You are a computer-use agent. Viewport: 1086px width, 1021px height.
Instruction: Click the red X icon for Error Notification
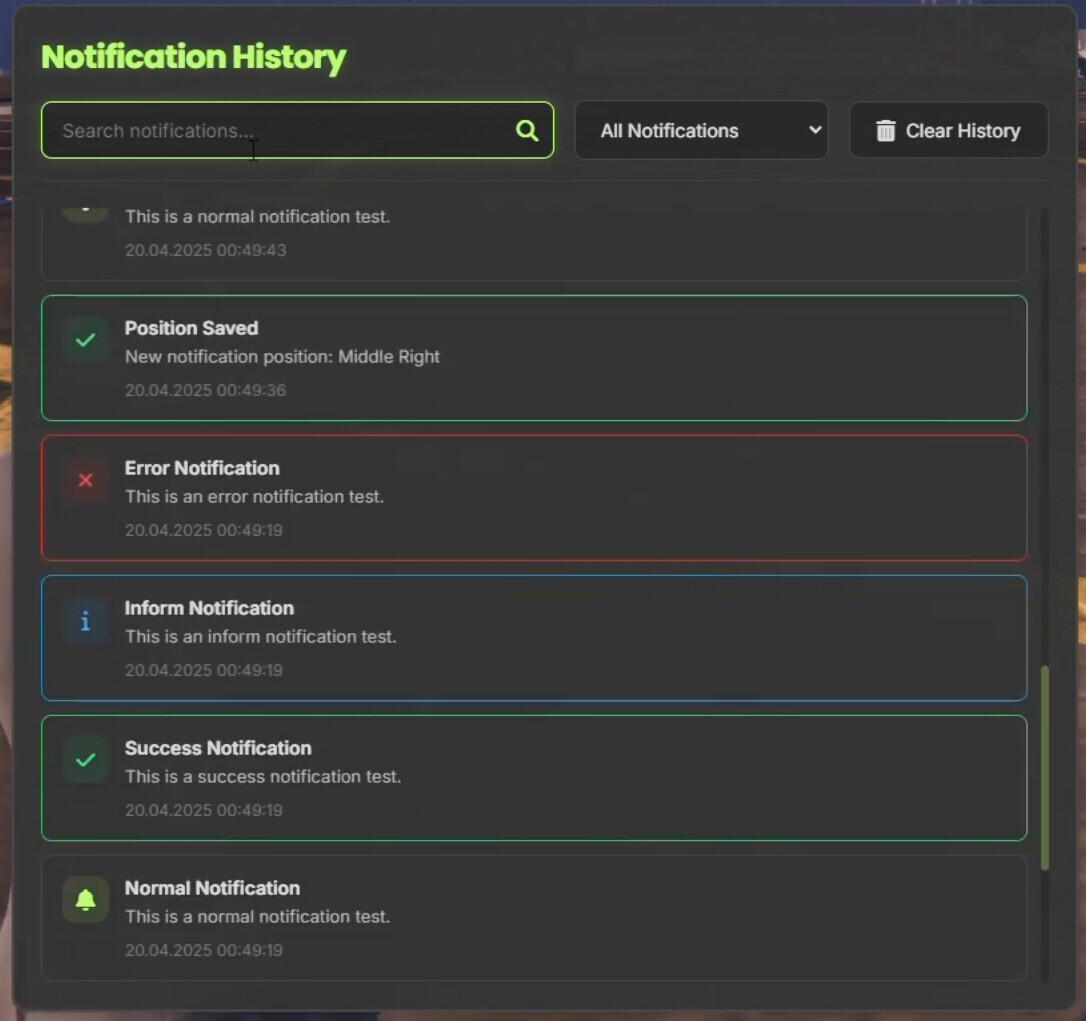point(85,480)
